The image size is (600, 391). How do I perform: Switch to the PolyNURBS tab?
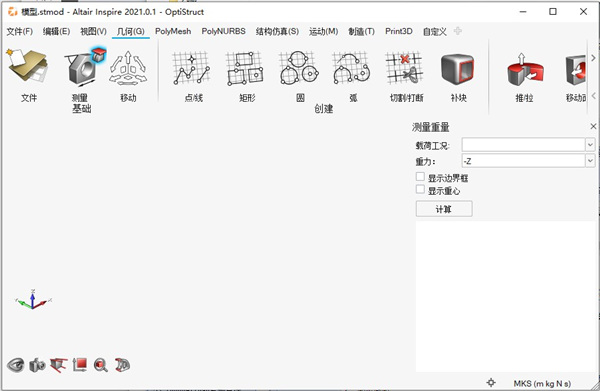coord(223,31)
